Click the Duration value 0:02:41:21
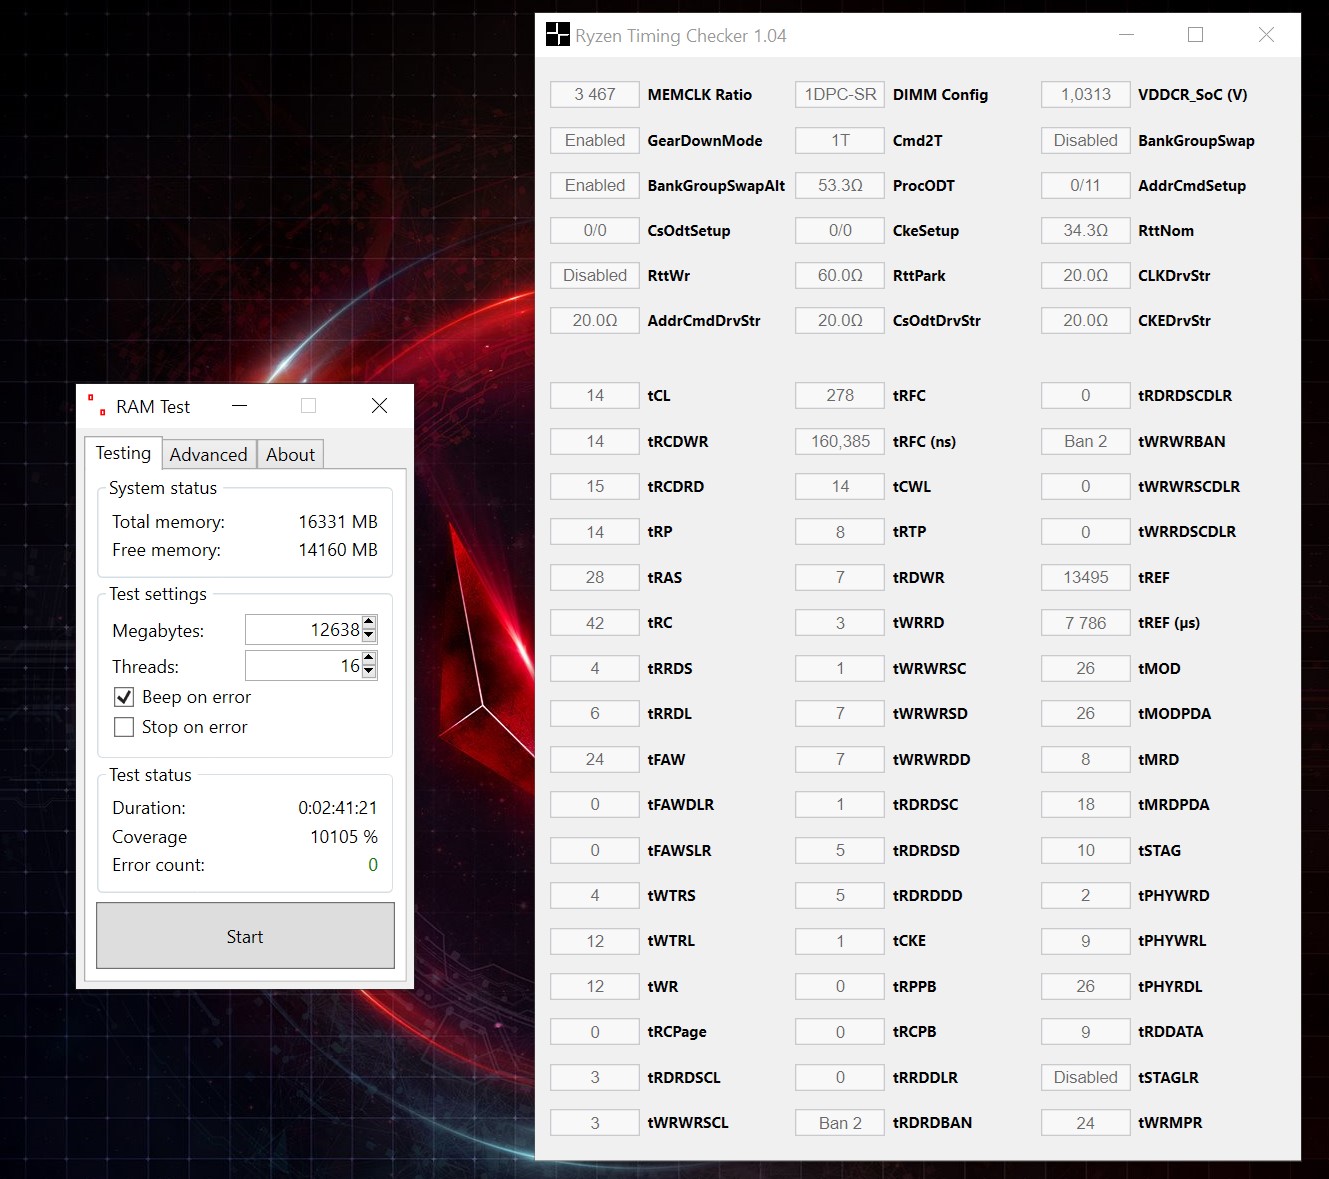This screenshot has height=1179, width=1329. coord(338,807)
